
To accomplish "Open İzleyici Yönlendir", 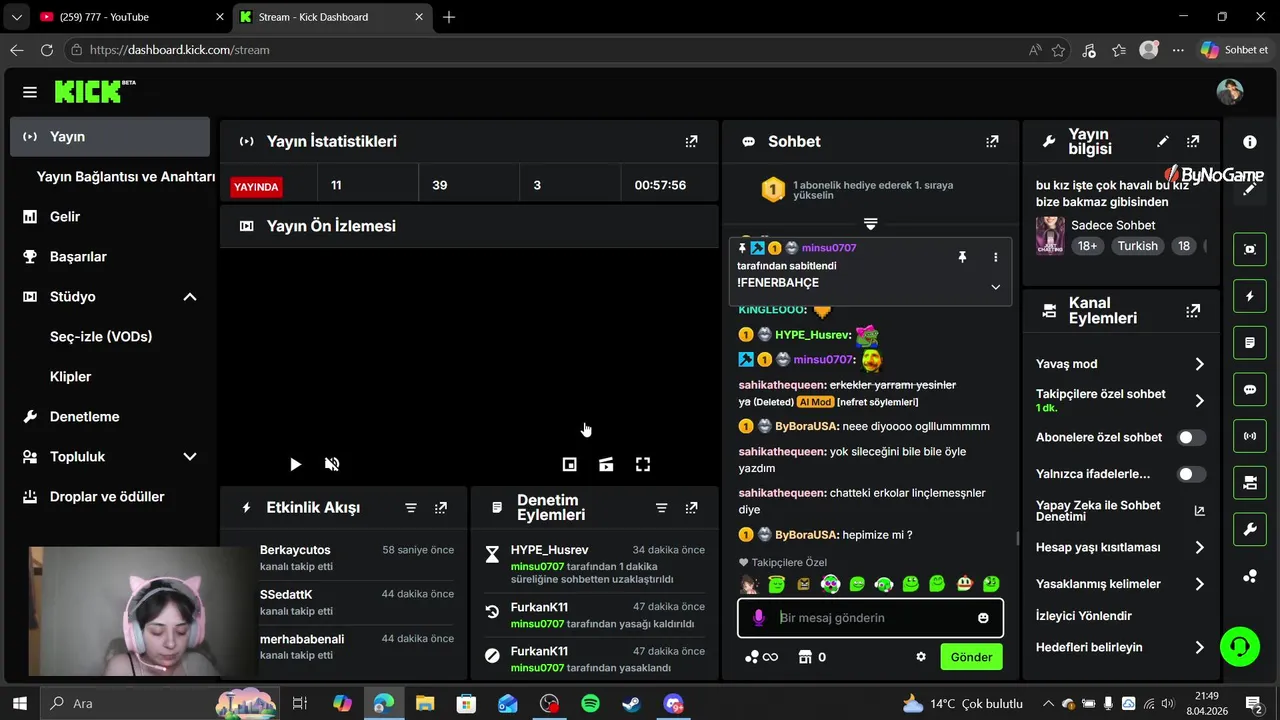I will (1084, 616).
